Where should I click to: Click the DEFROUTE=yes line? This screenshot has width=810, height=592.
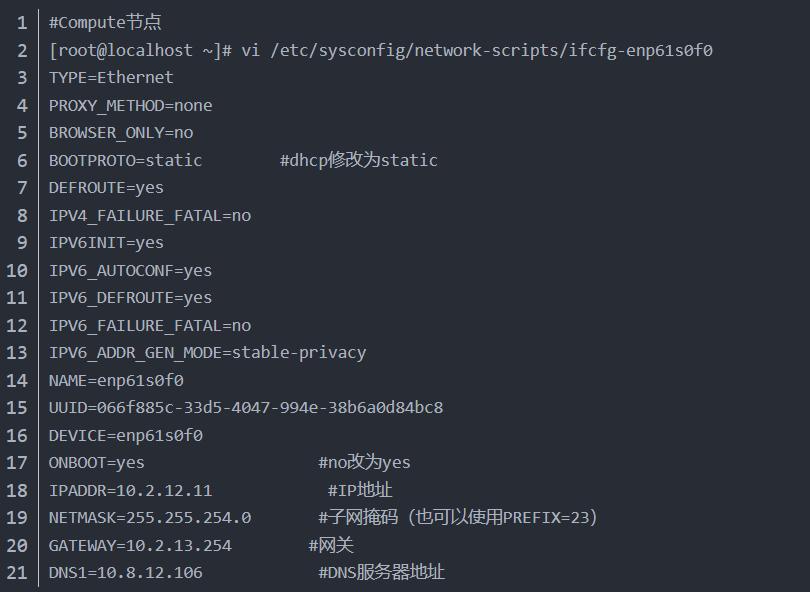[106, 187]
